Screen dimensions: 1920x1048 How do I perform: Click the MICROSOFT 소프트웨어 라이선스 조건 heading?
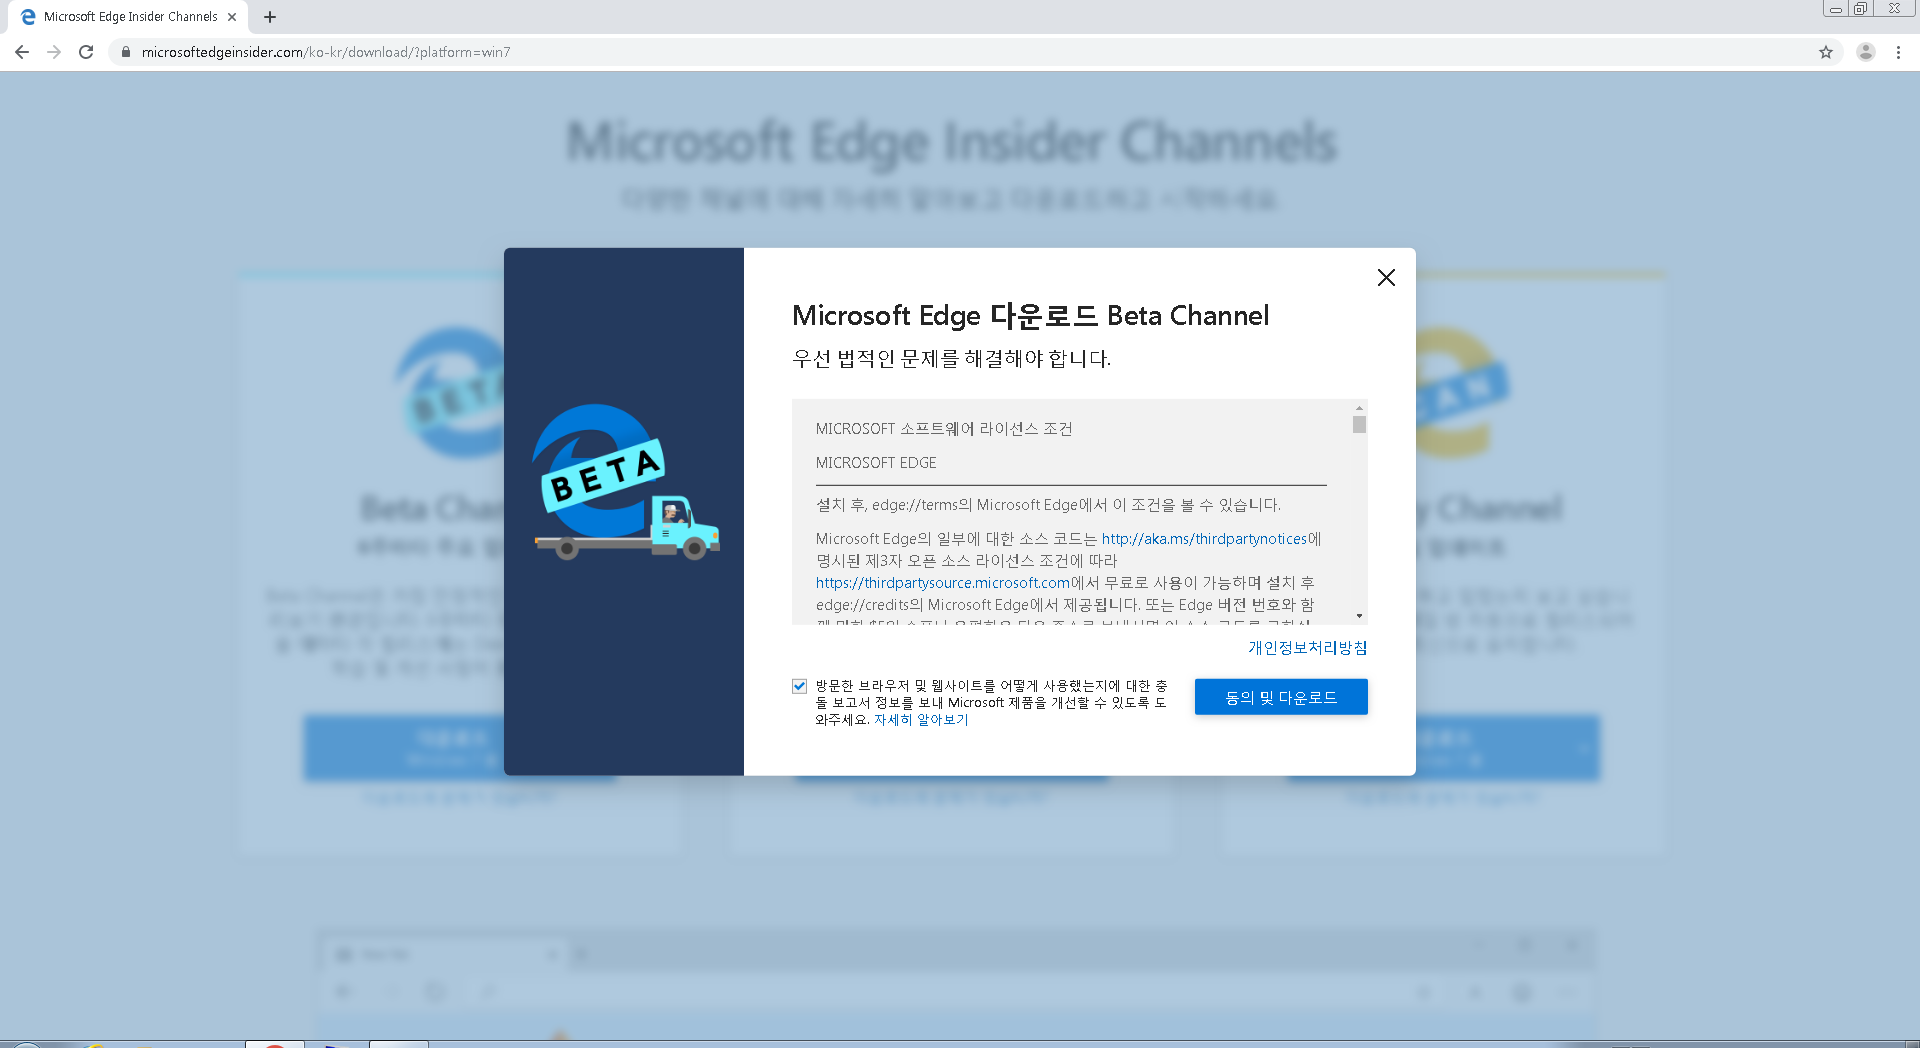coord(944,429)
